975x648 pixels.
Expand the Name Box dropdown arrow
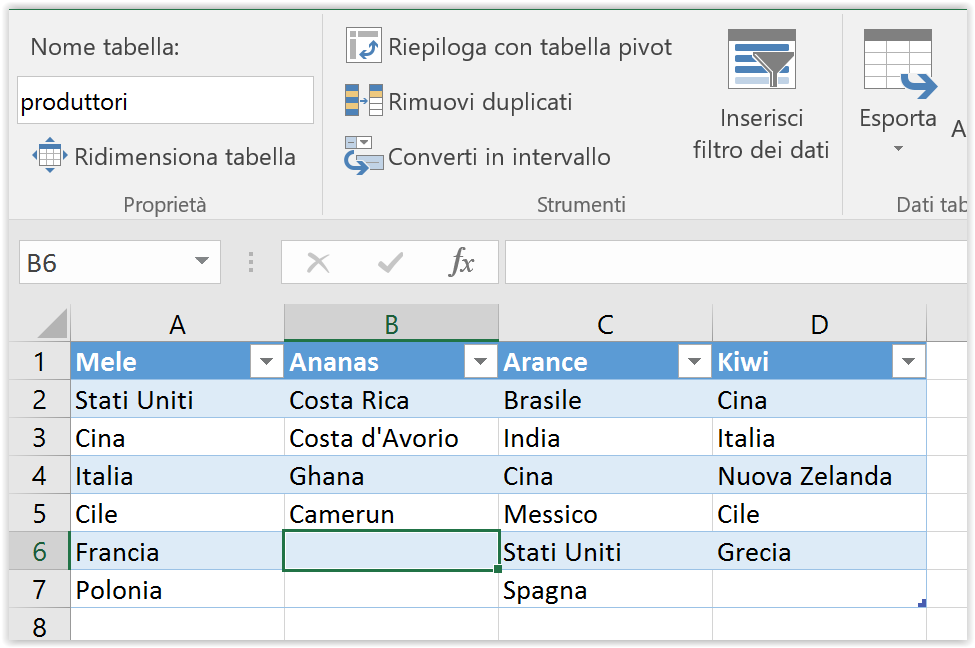pos(201,261)
